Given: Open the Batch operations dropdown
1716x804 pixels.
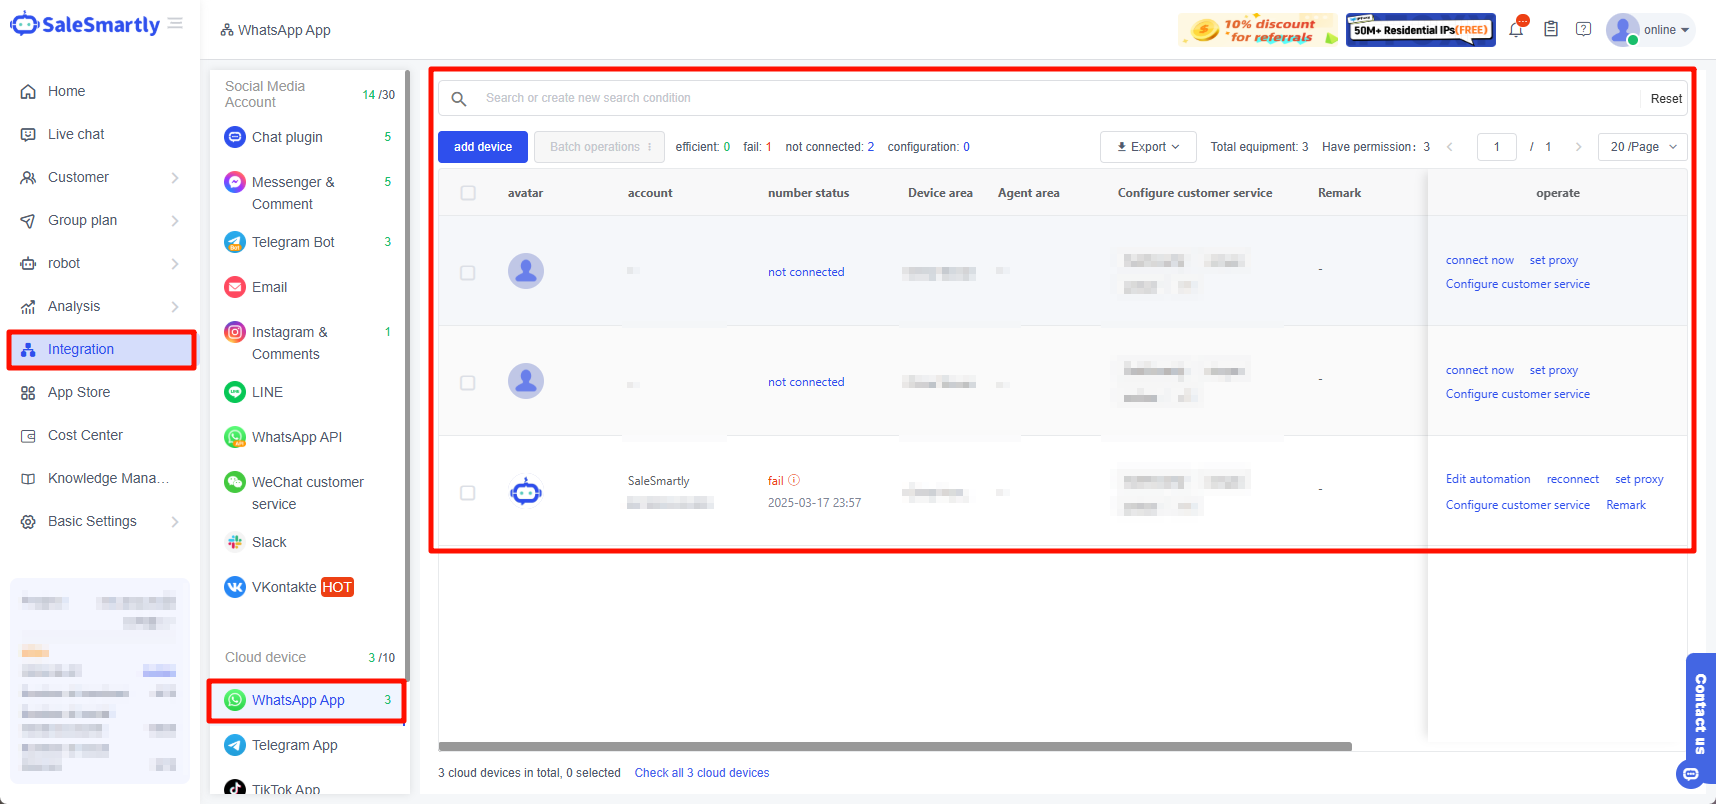Looking at the screenshot, I should (x=599, y=147).
